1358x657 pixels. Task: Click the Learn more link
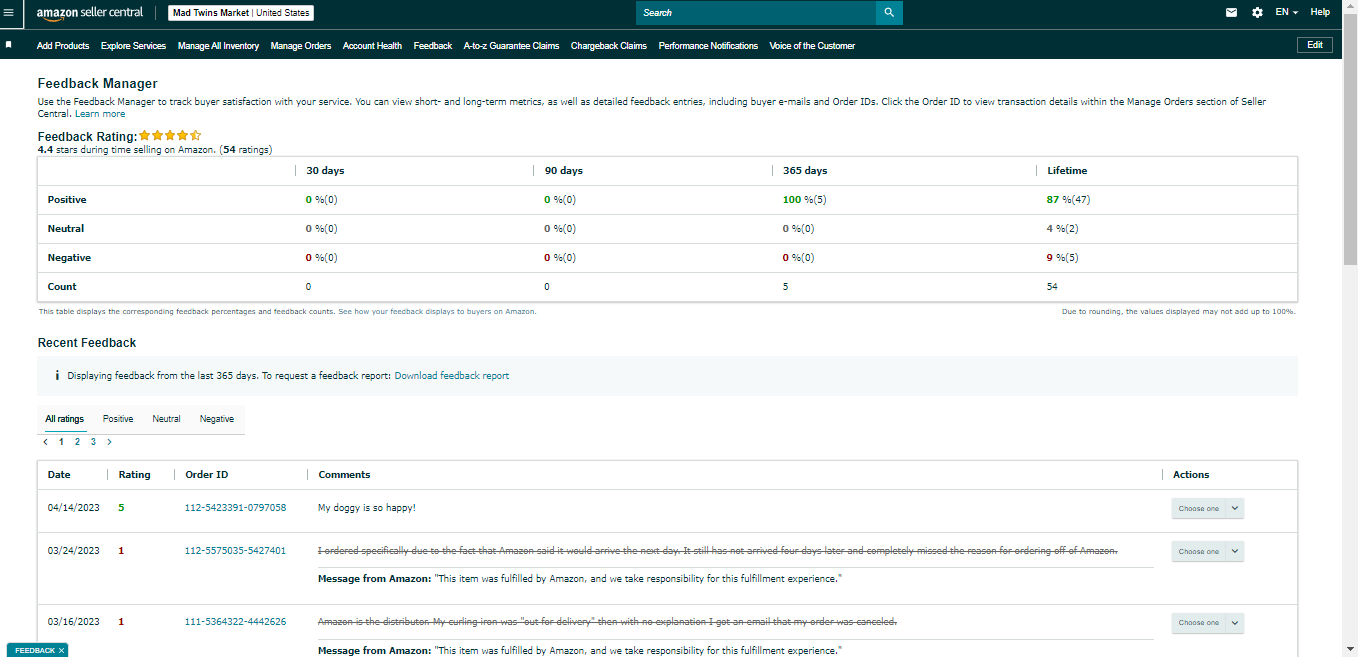(100, 114)
